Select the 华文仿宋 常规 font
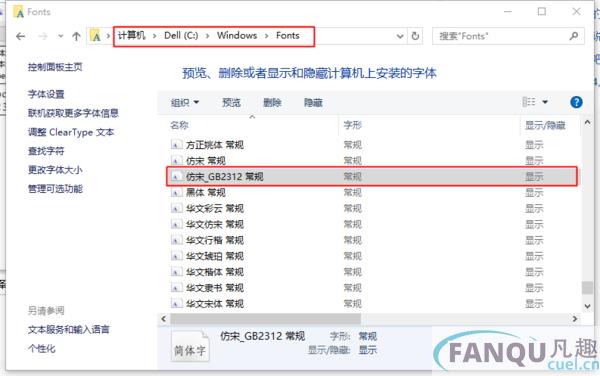The image size is (600, 376). [x=215, y=224]
